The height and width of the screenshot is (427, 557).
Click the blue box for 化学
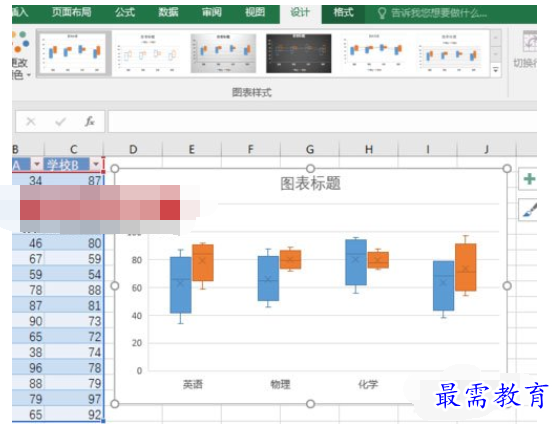pos(356,262)
